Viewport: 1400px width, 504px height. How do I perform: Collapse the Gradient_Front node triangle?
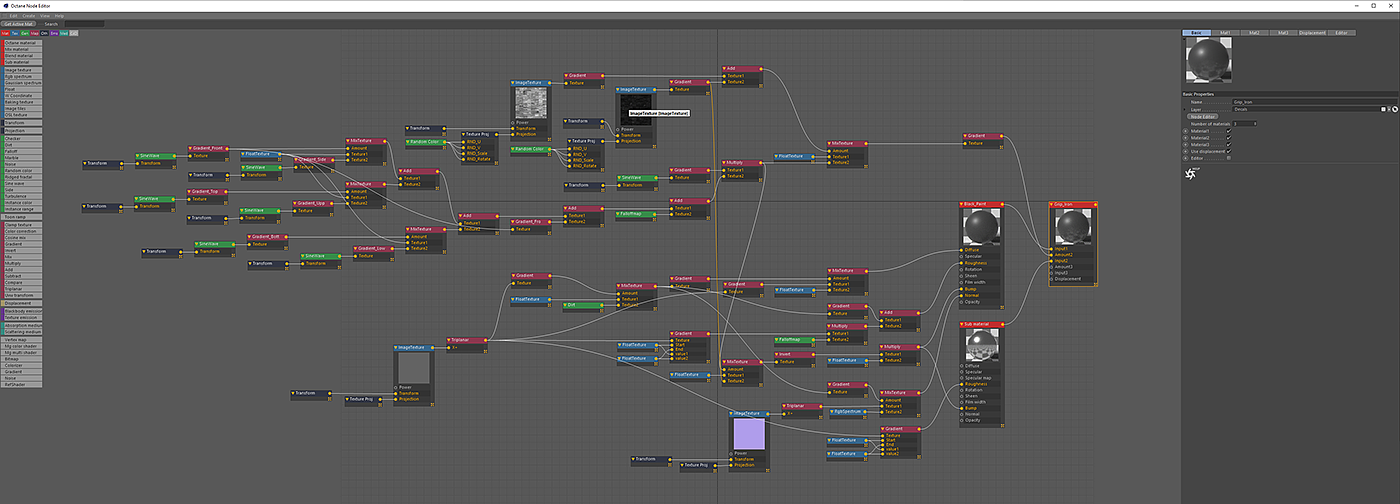(190, 148)
